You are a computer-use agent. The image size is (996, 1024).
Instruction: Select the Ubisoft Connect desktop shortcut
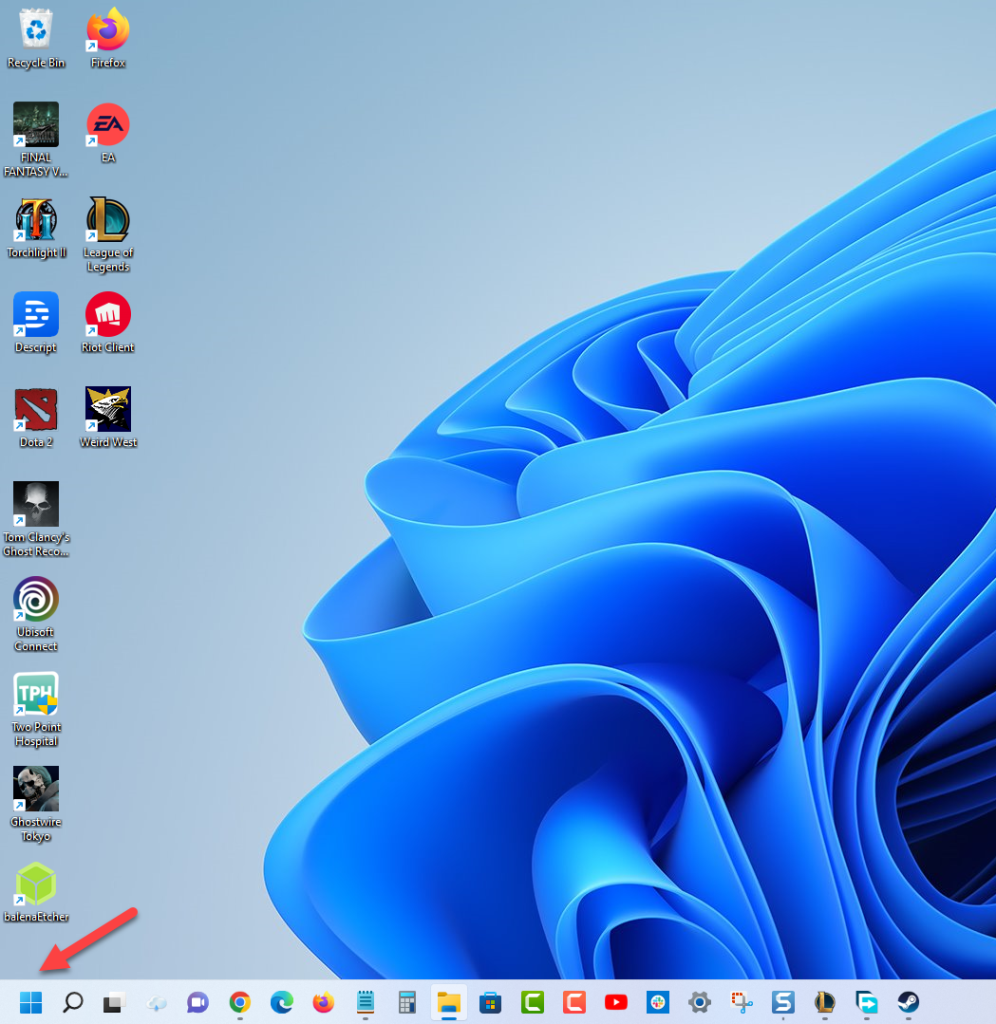point(36,614)
